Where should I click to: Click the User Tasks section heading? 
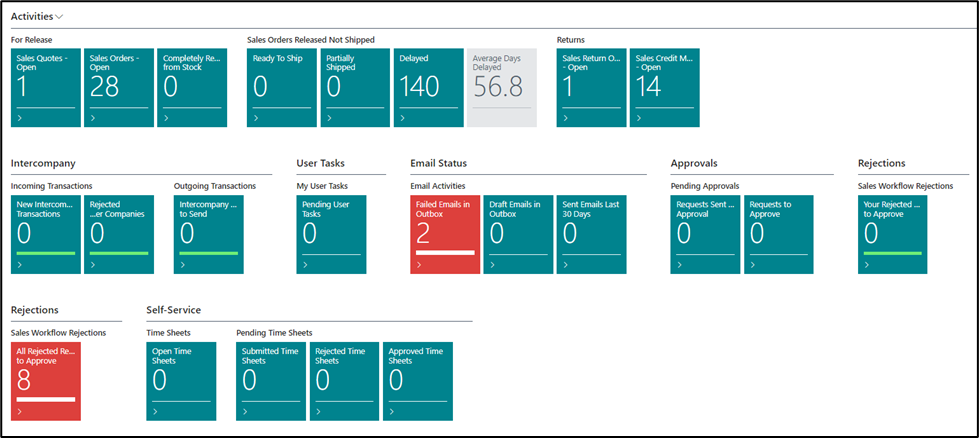pyautogui.click(x=320, y=163)
